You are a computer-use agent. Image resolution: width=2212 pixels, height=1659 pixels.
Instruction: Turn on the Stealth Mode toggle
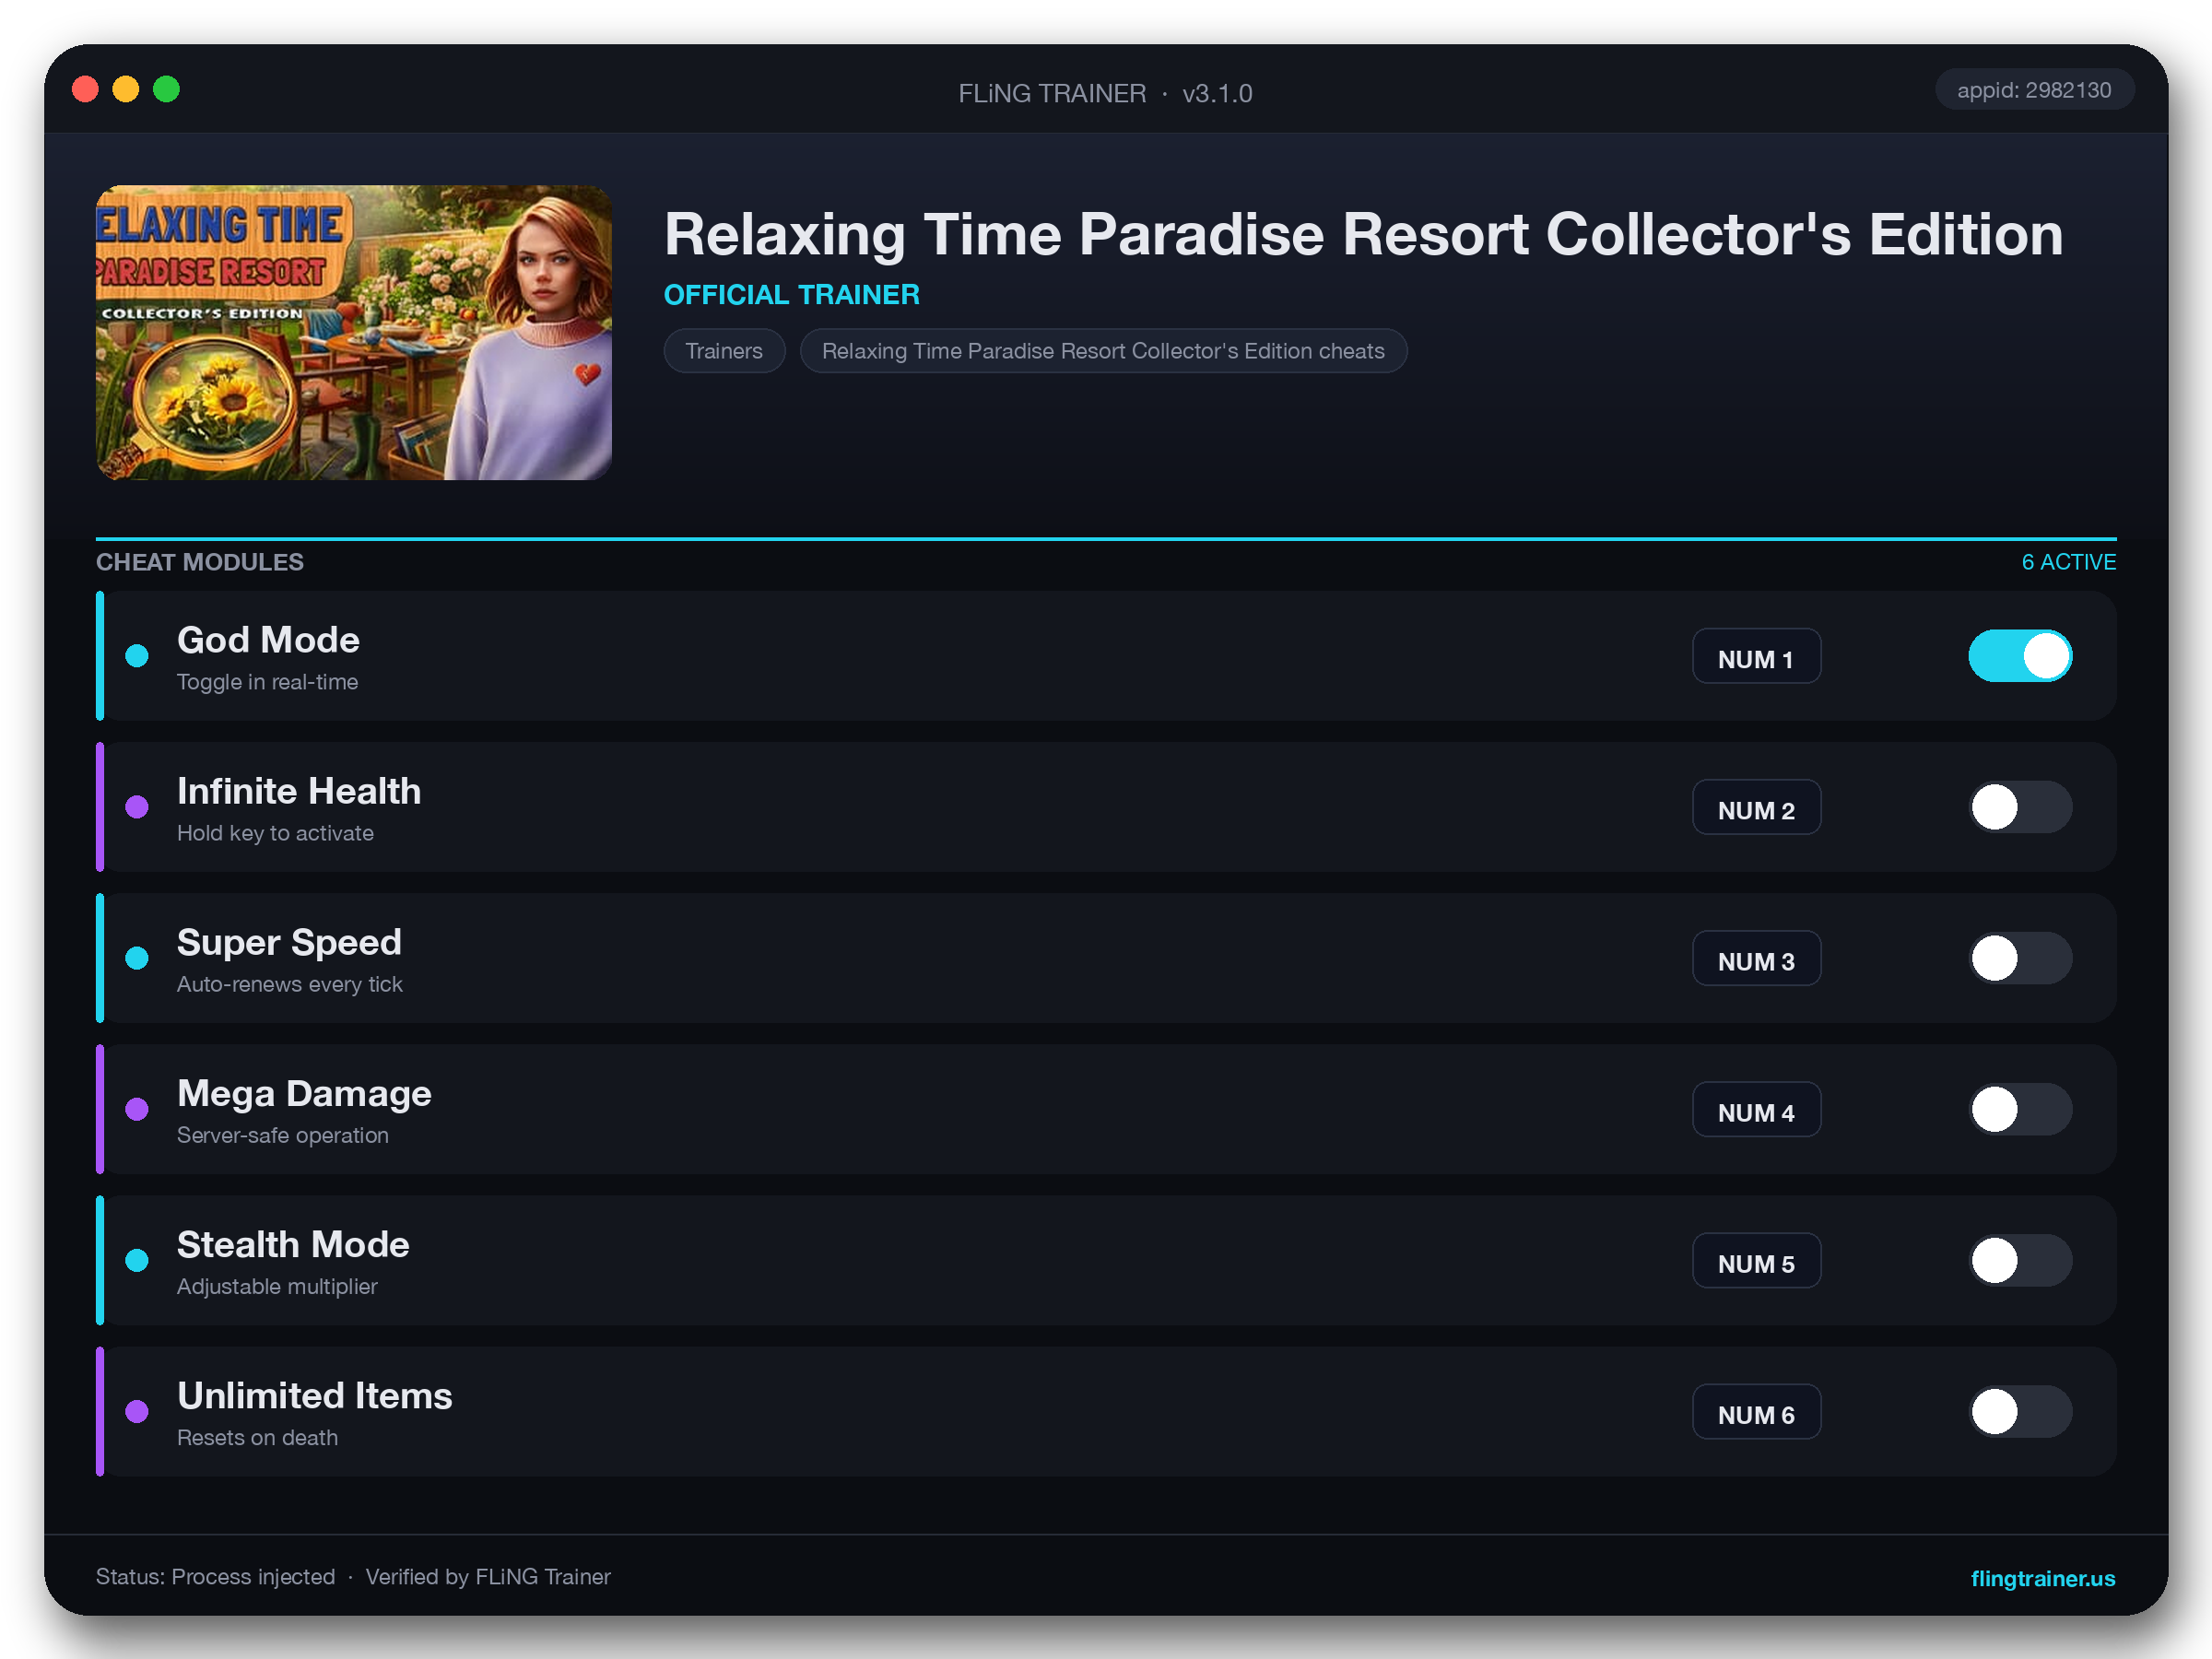coord(2020,1260)
